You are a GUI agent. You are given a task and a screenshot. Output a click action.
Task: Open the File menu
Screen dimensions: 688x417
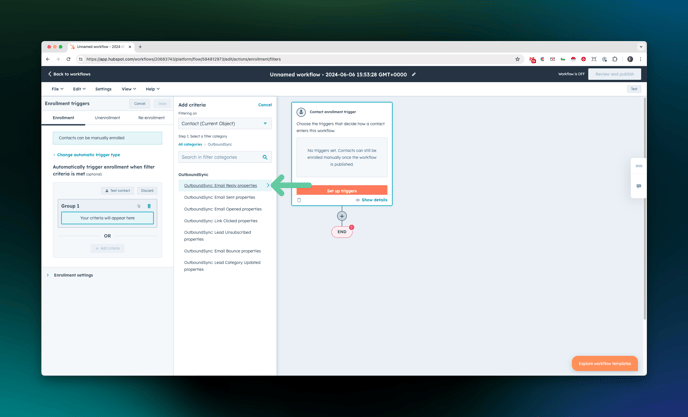tap(57, 89)
